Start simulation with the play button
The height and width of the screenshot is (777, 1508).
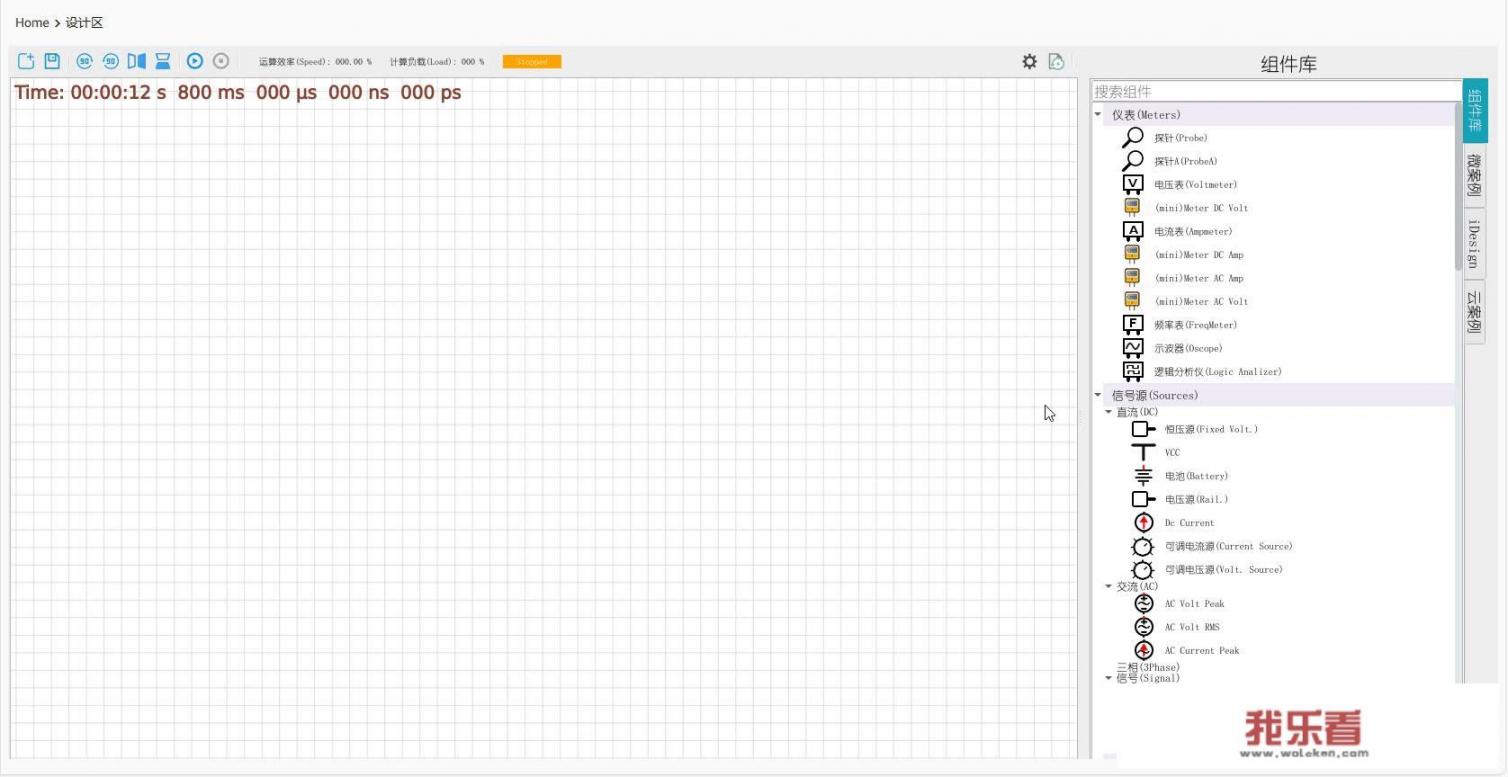click(195, 61)
